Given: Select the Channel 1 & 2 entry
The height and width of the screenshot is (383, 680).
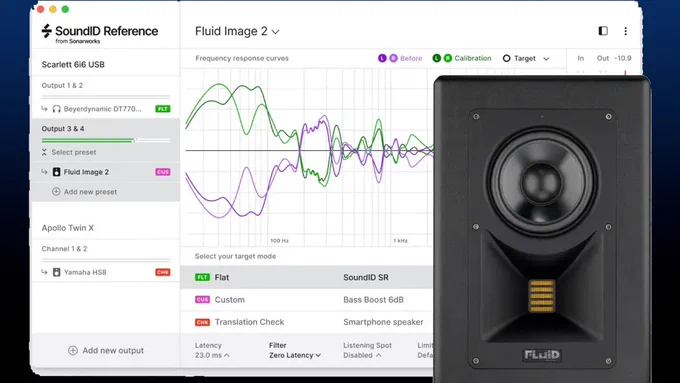Looking at the screenshot, I should tap(64, 249).
